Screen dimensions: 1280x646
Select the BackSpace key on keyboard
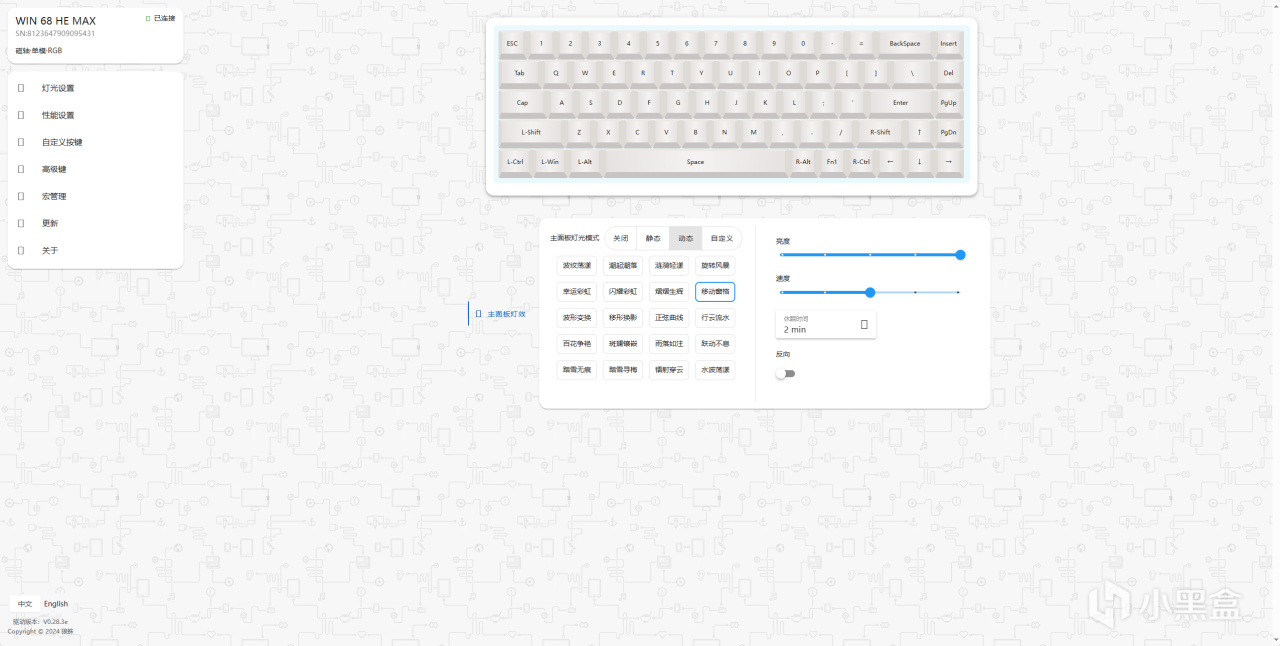coord(904,44)
